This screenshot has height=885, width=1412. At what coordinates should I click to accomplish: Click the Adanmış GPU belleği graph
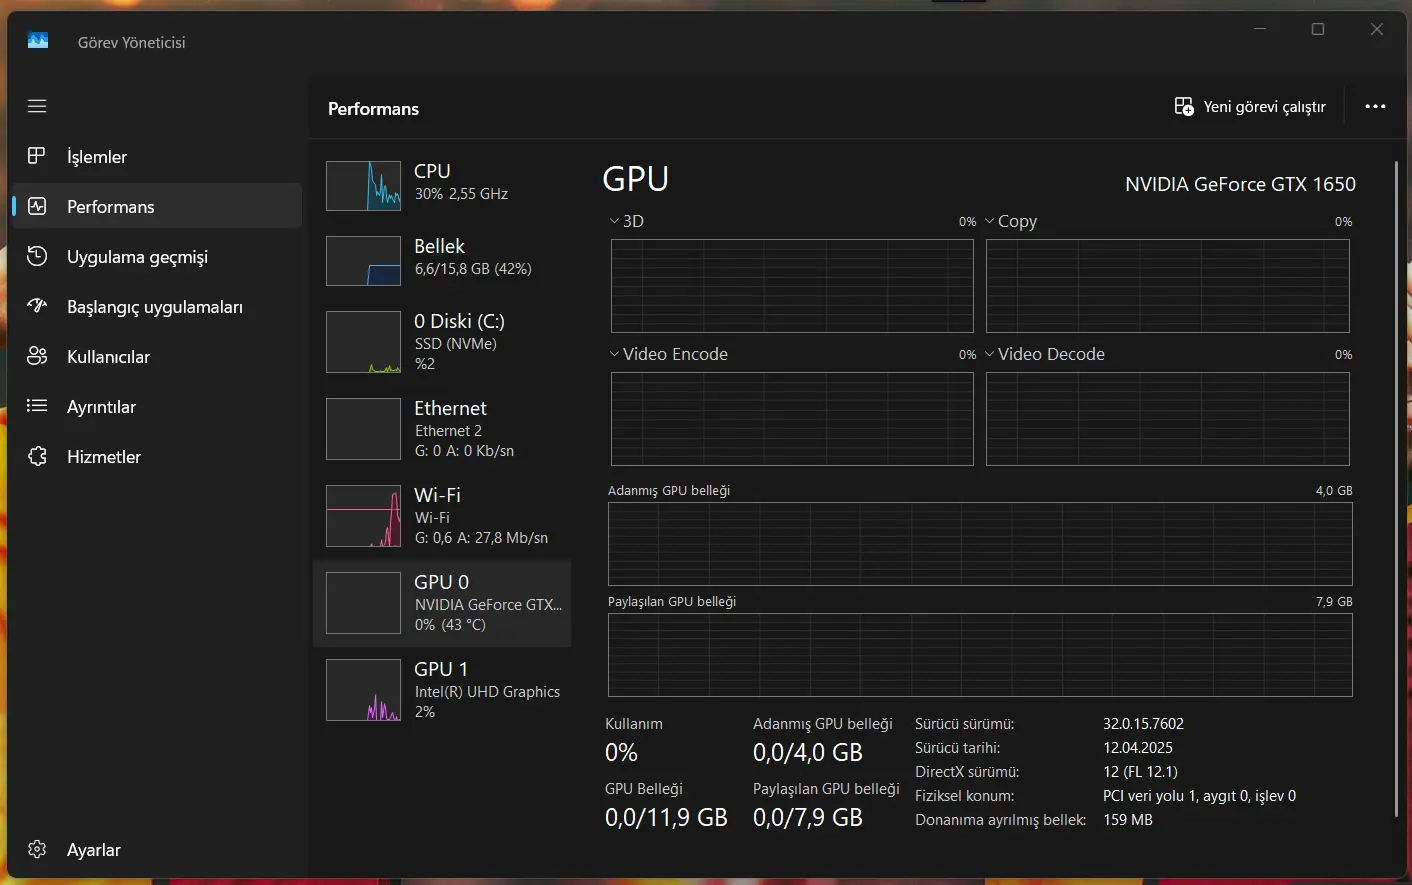(x=980, y=544)
